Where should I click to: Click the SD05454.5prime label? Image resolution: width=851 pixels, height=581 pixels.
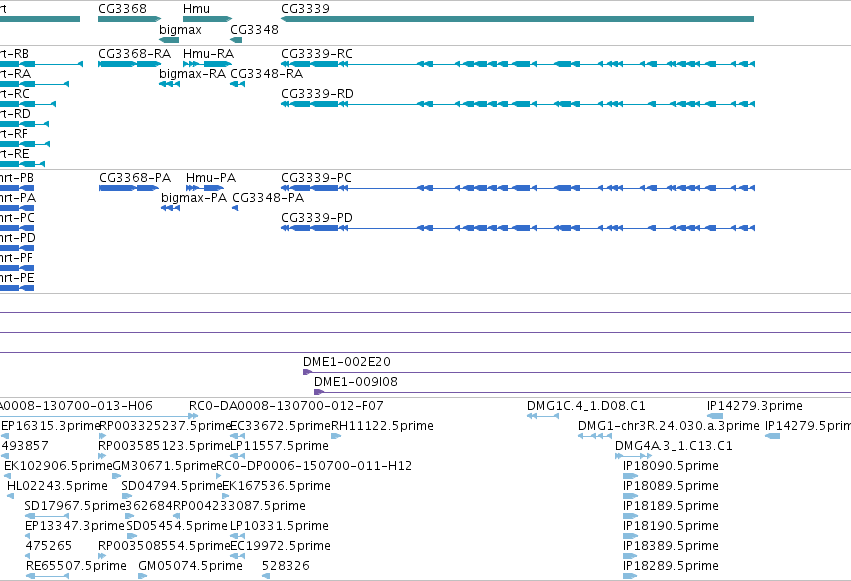(177, 526)
